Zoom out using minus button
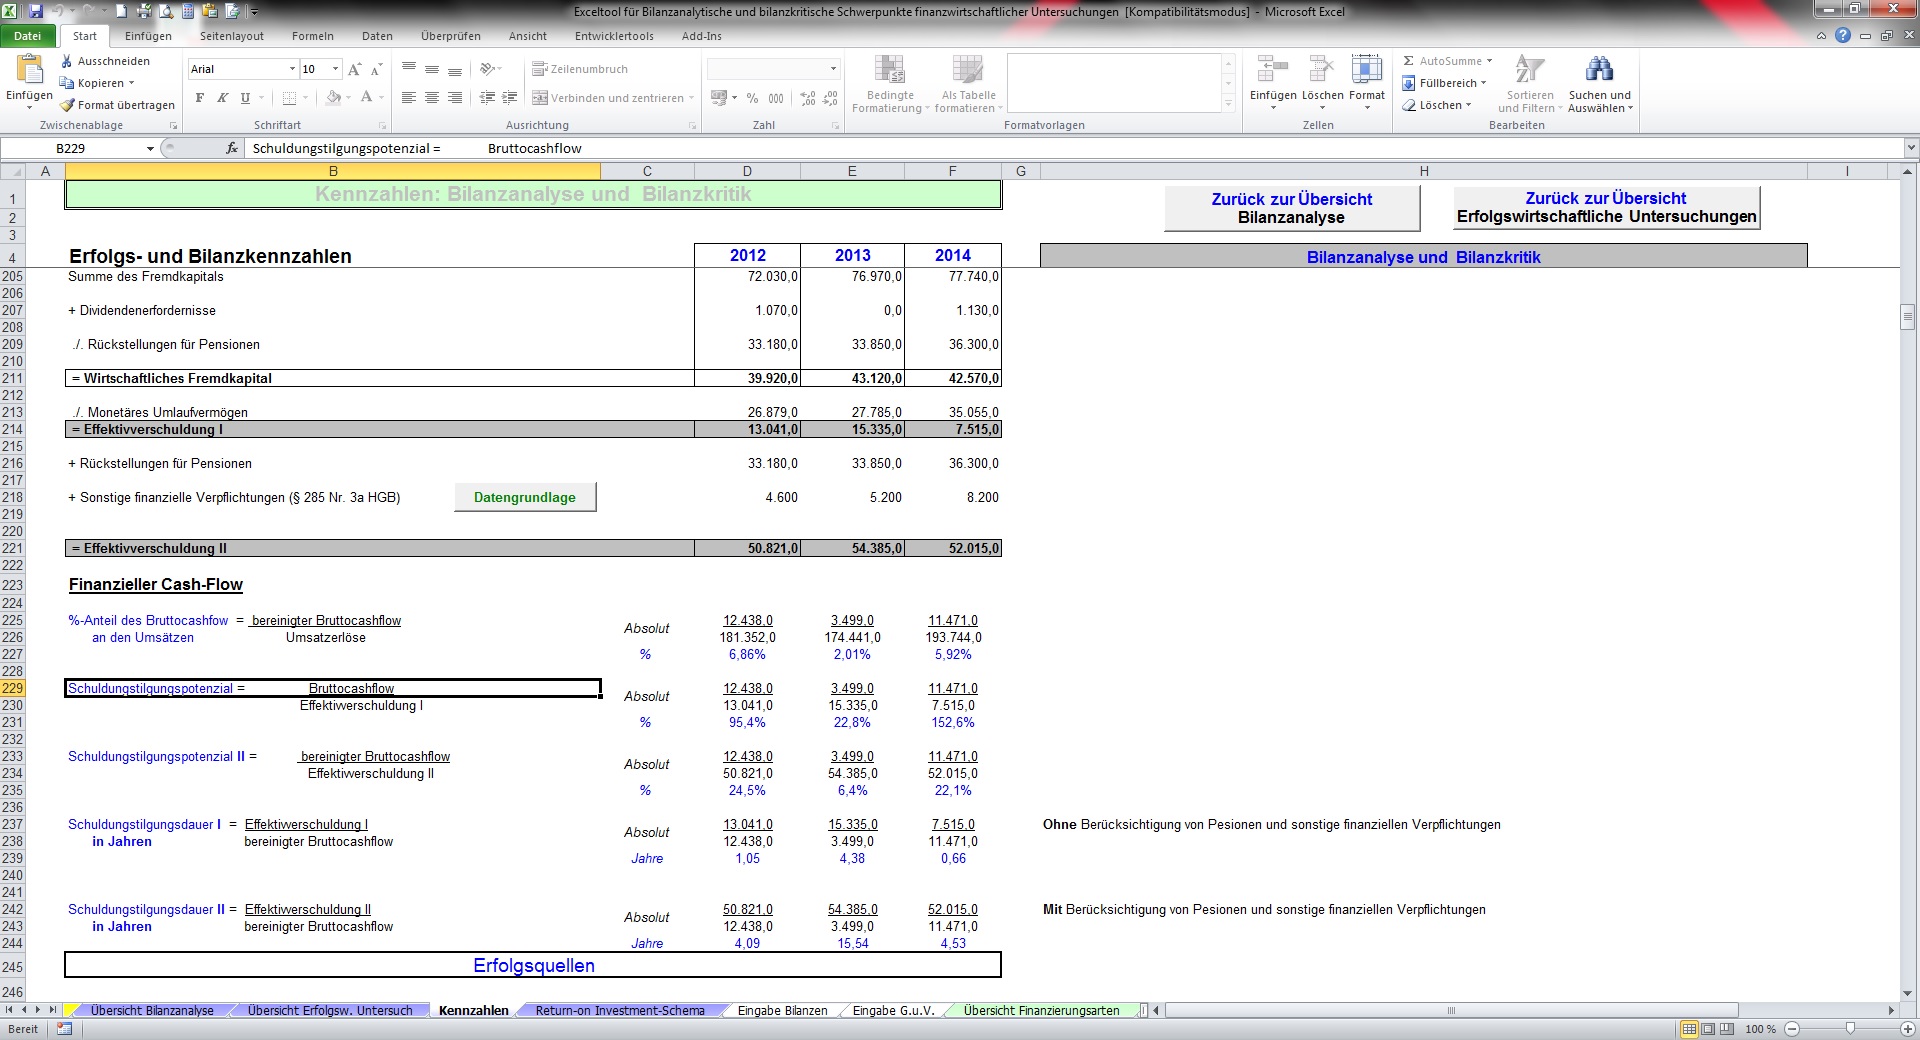Screen dimensions: 1920x1040 click(1792, 1029)
